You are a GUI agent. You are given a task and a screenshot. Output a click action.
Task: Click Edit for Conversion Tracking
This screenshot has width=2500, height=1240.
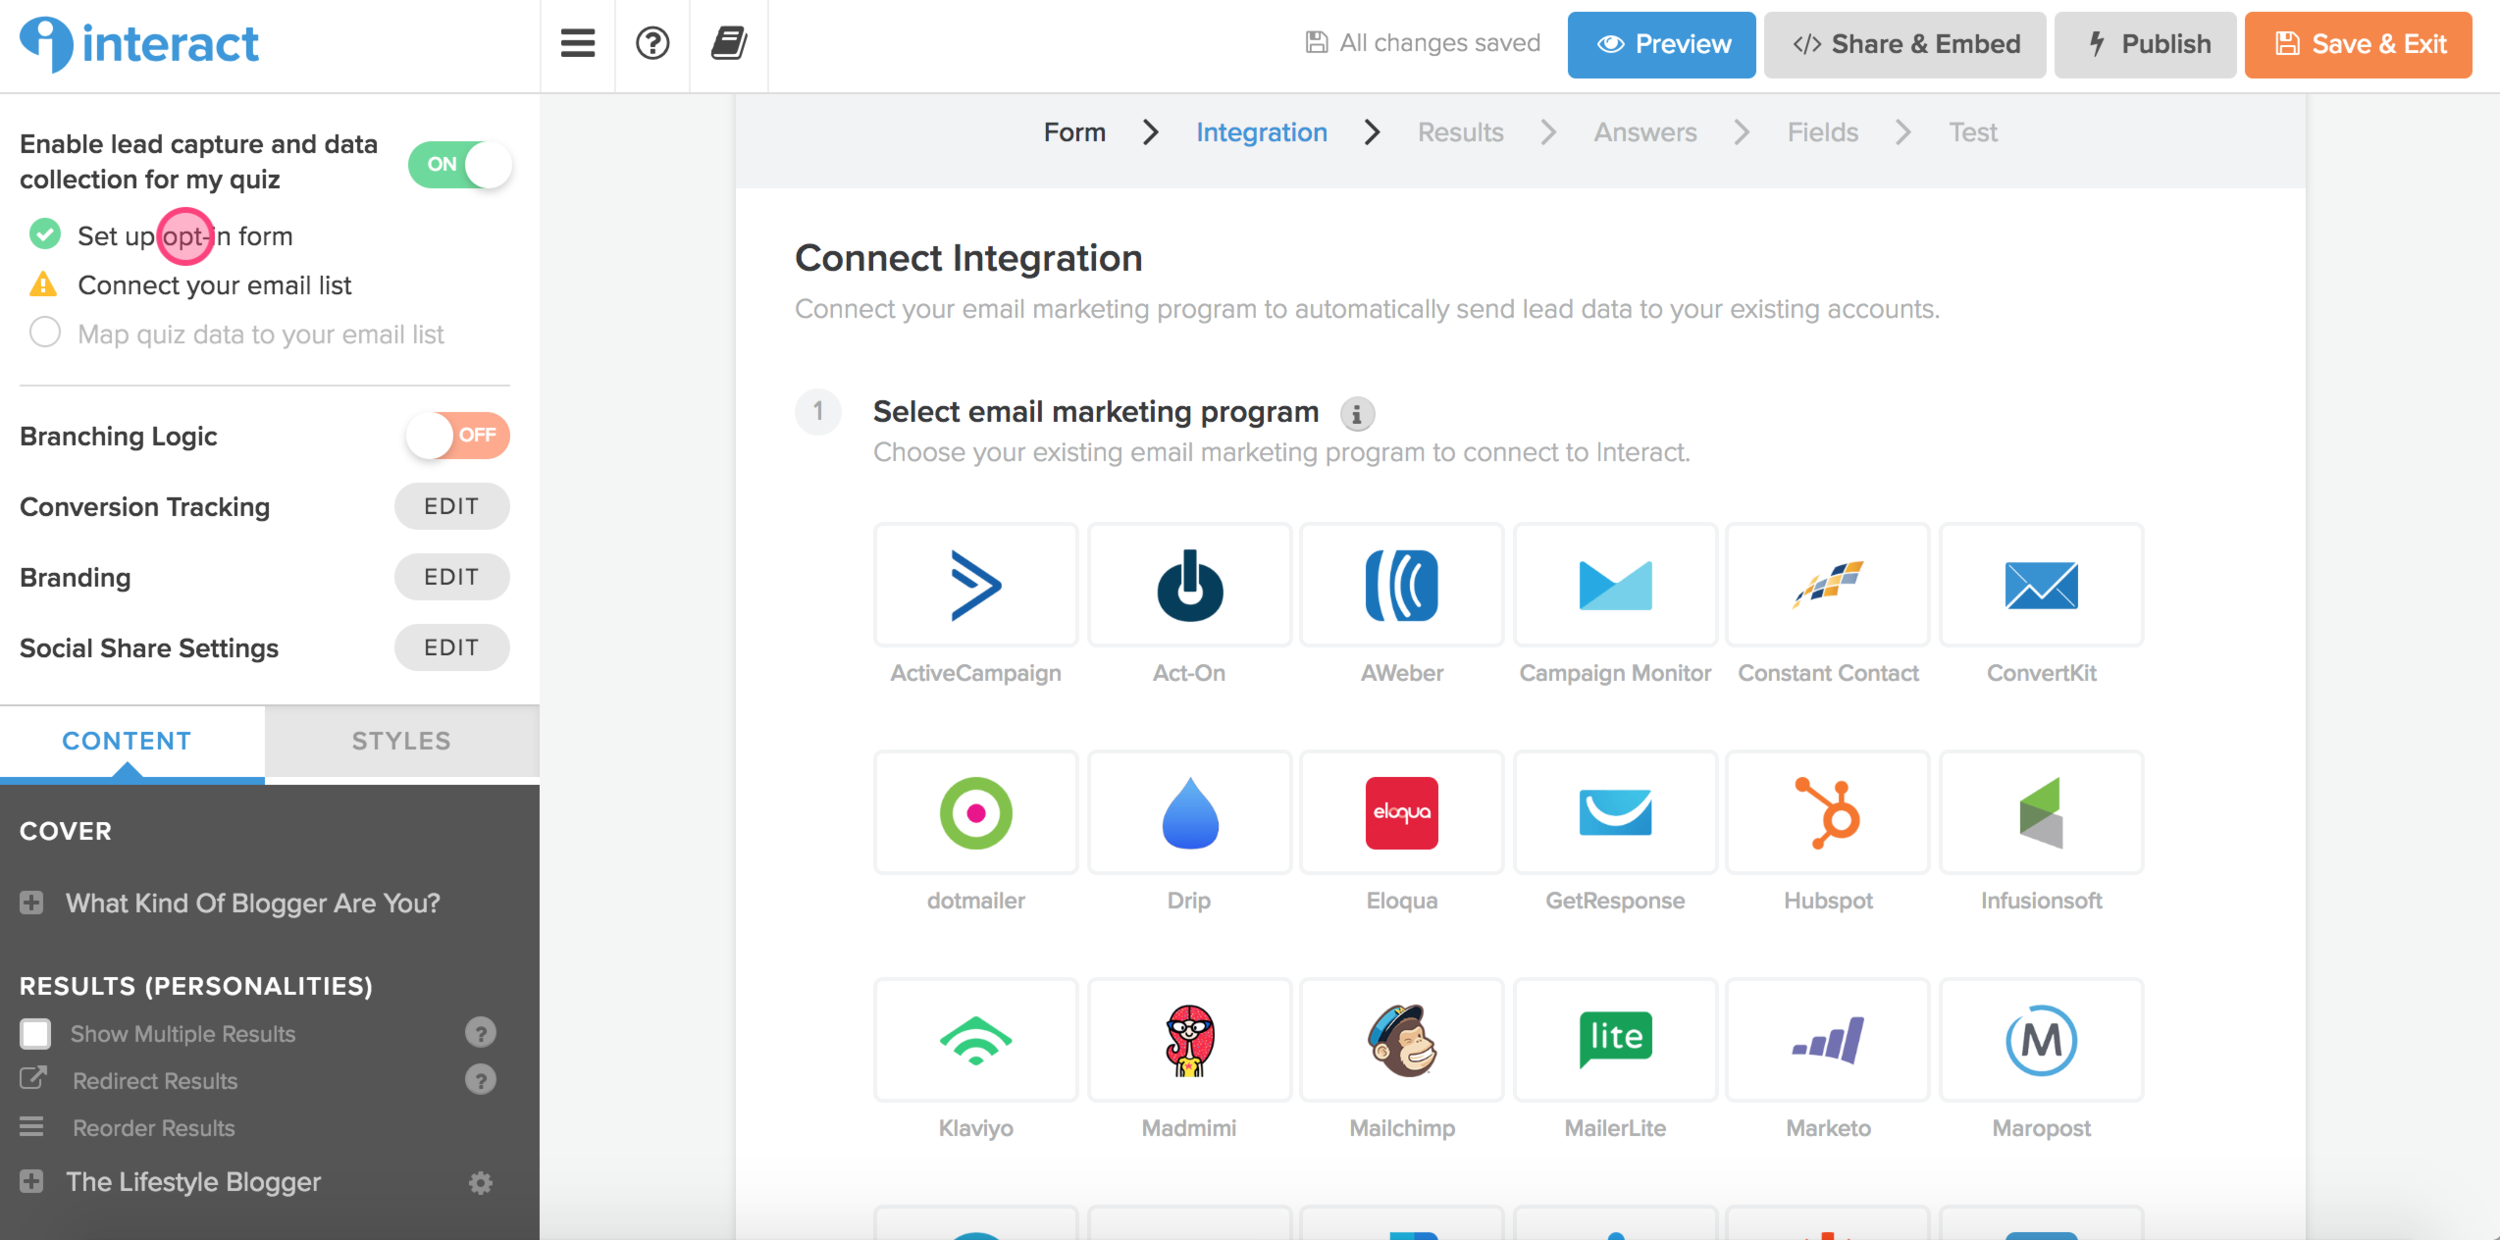tap(451, 506)
